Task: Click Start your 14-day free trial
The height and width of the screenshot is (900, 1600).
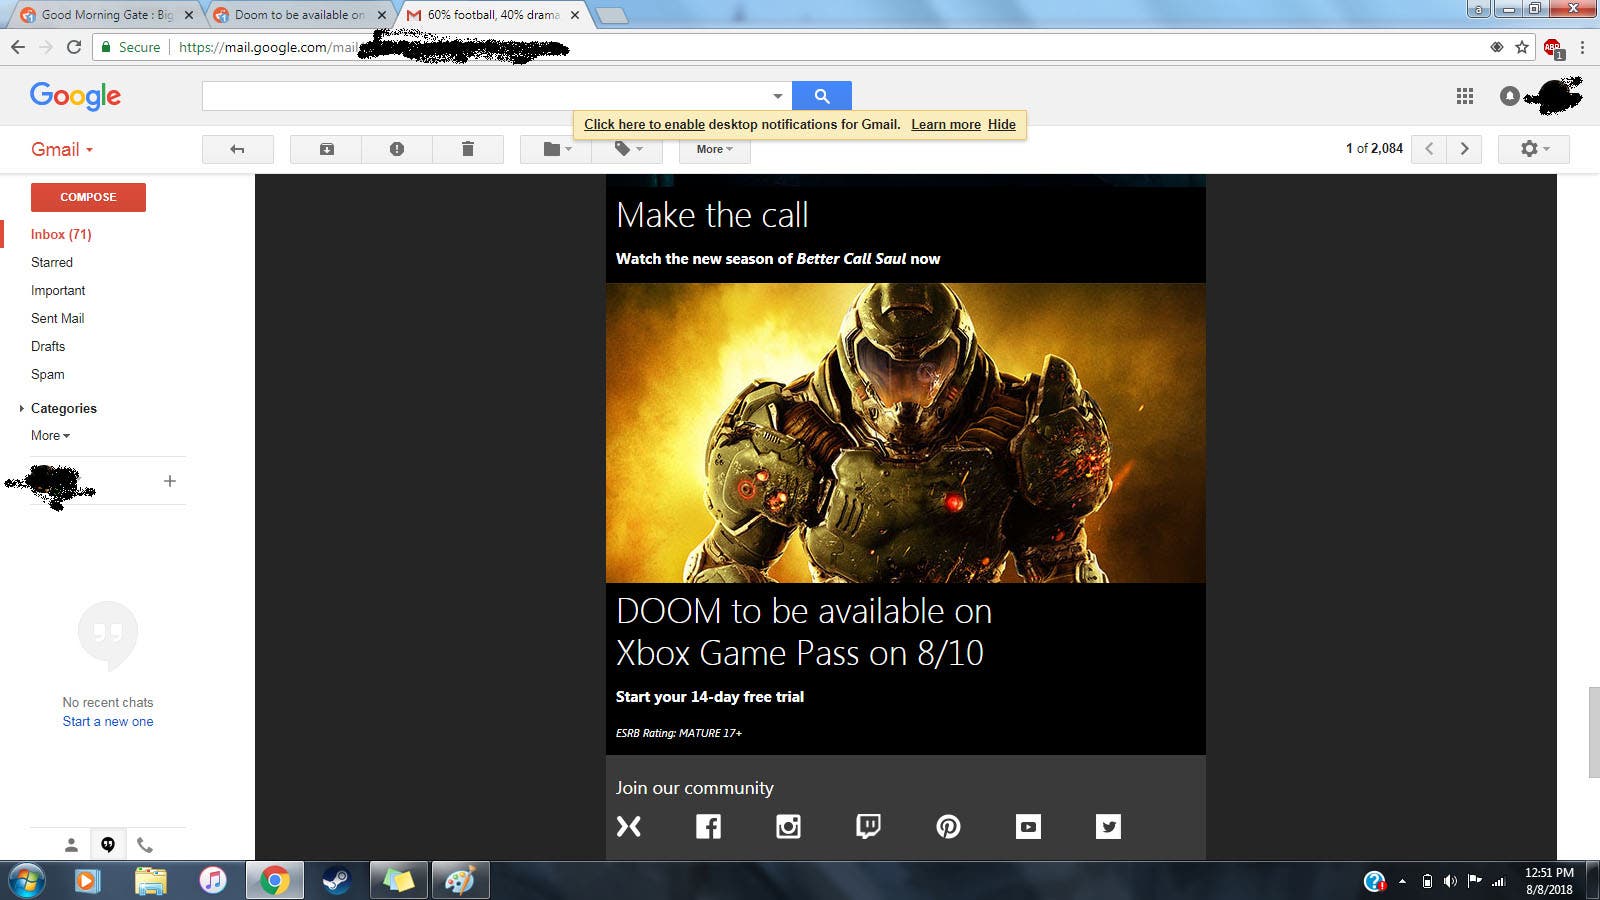Action: pos(710,697)
